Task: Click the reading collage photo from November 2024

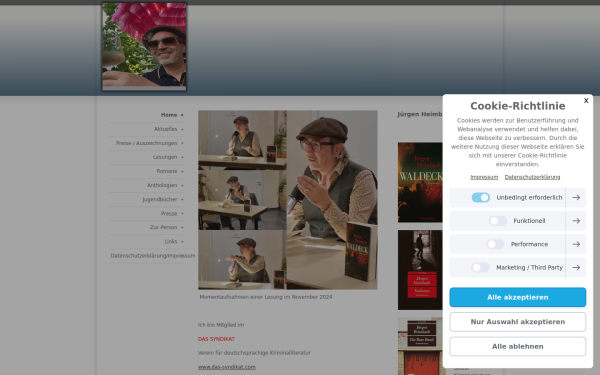Action: tap(288, 200)
